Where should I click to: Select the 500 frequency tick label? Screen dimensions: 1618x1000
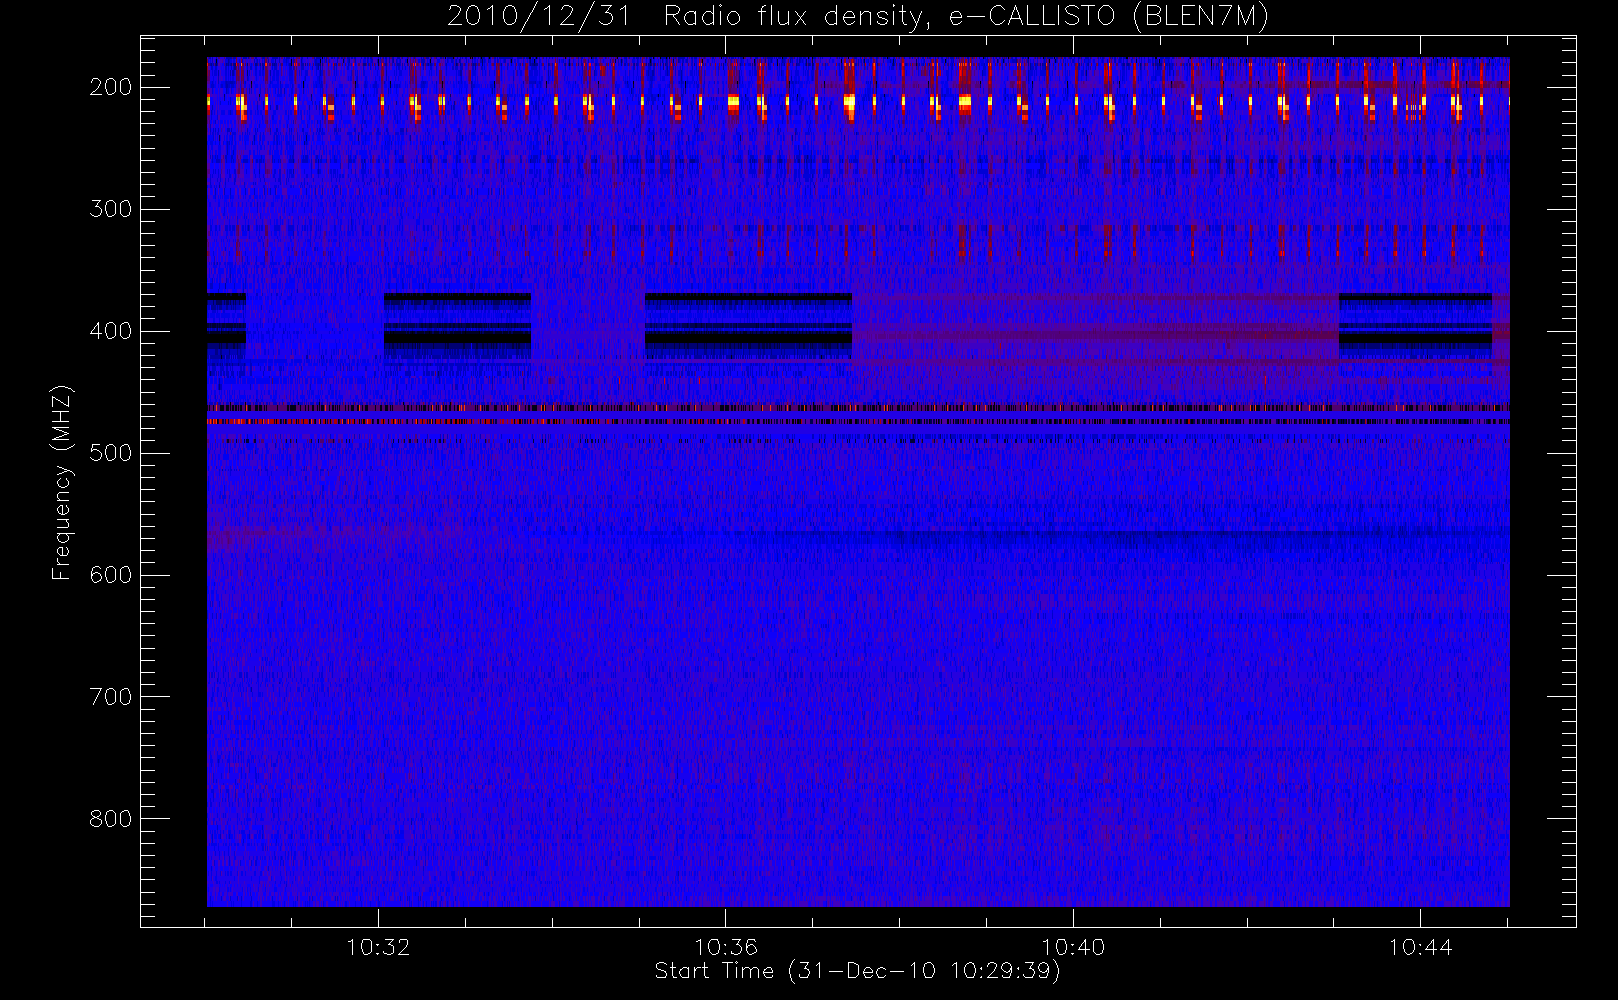coord(111,453)
